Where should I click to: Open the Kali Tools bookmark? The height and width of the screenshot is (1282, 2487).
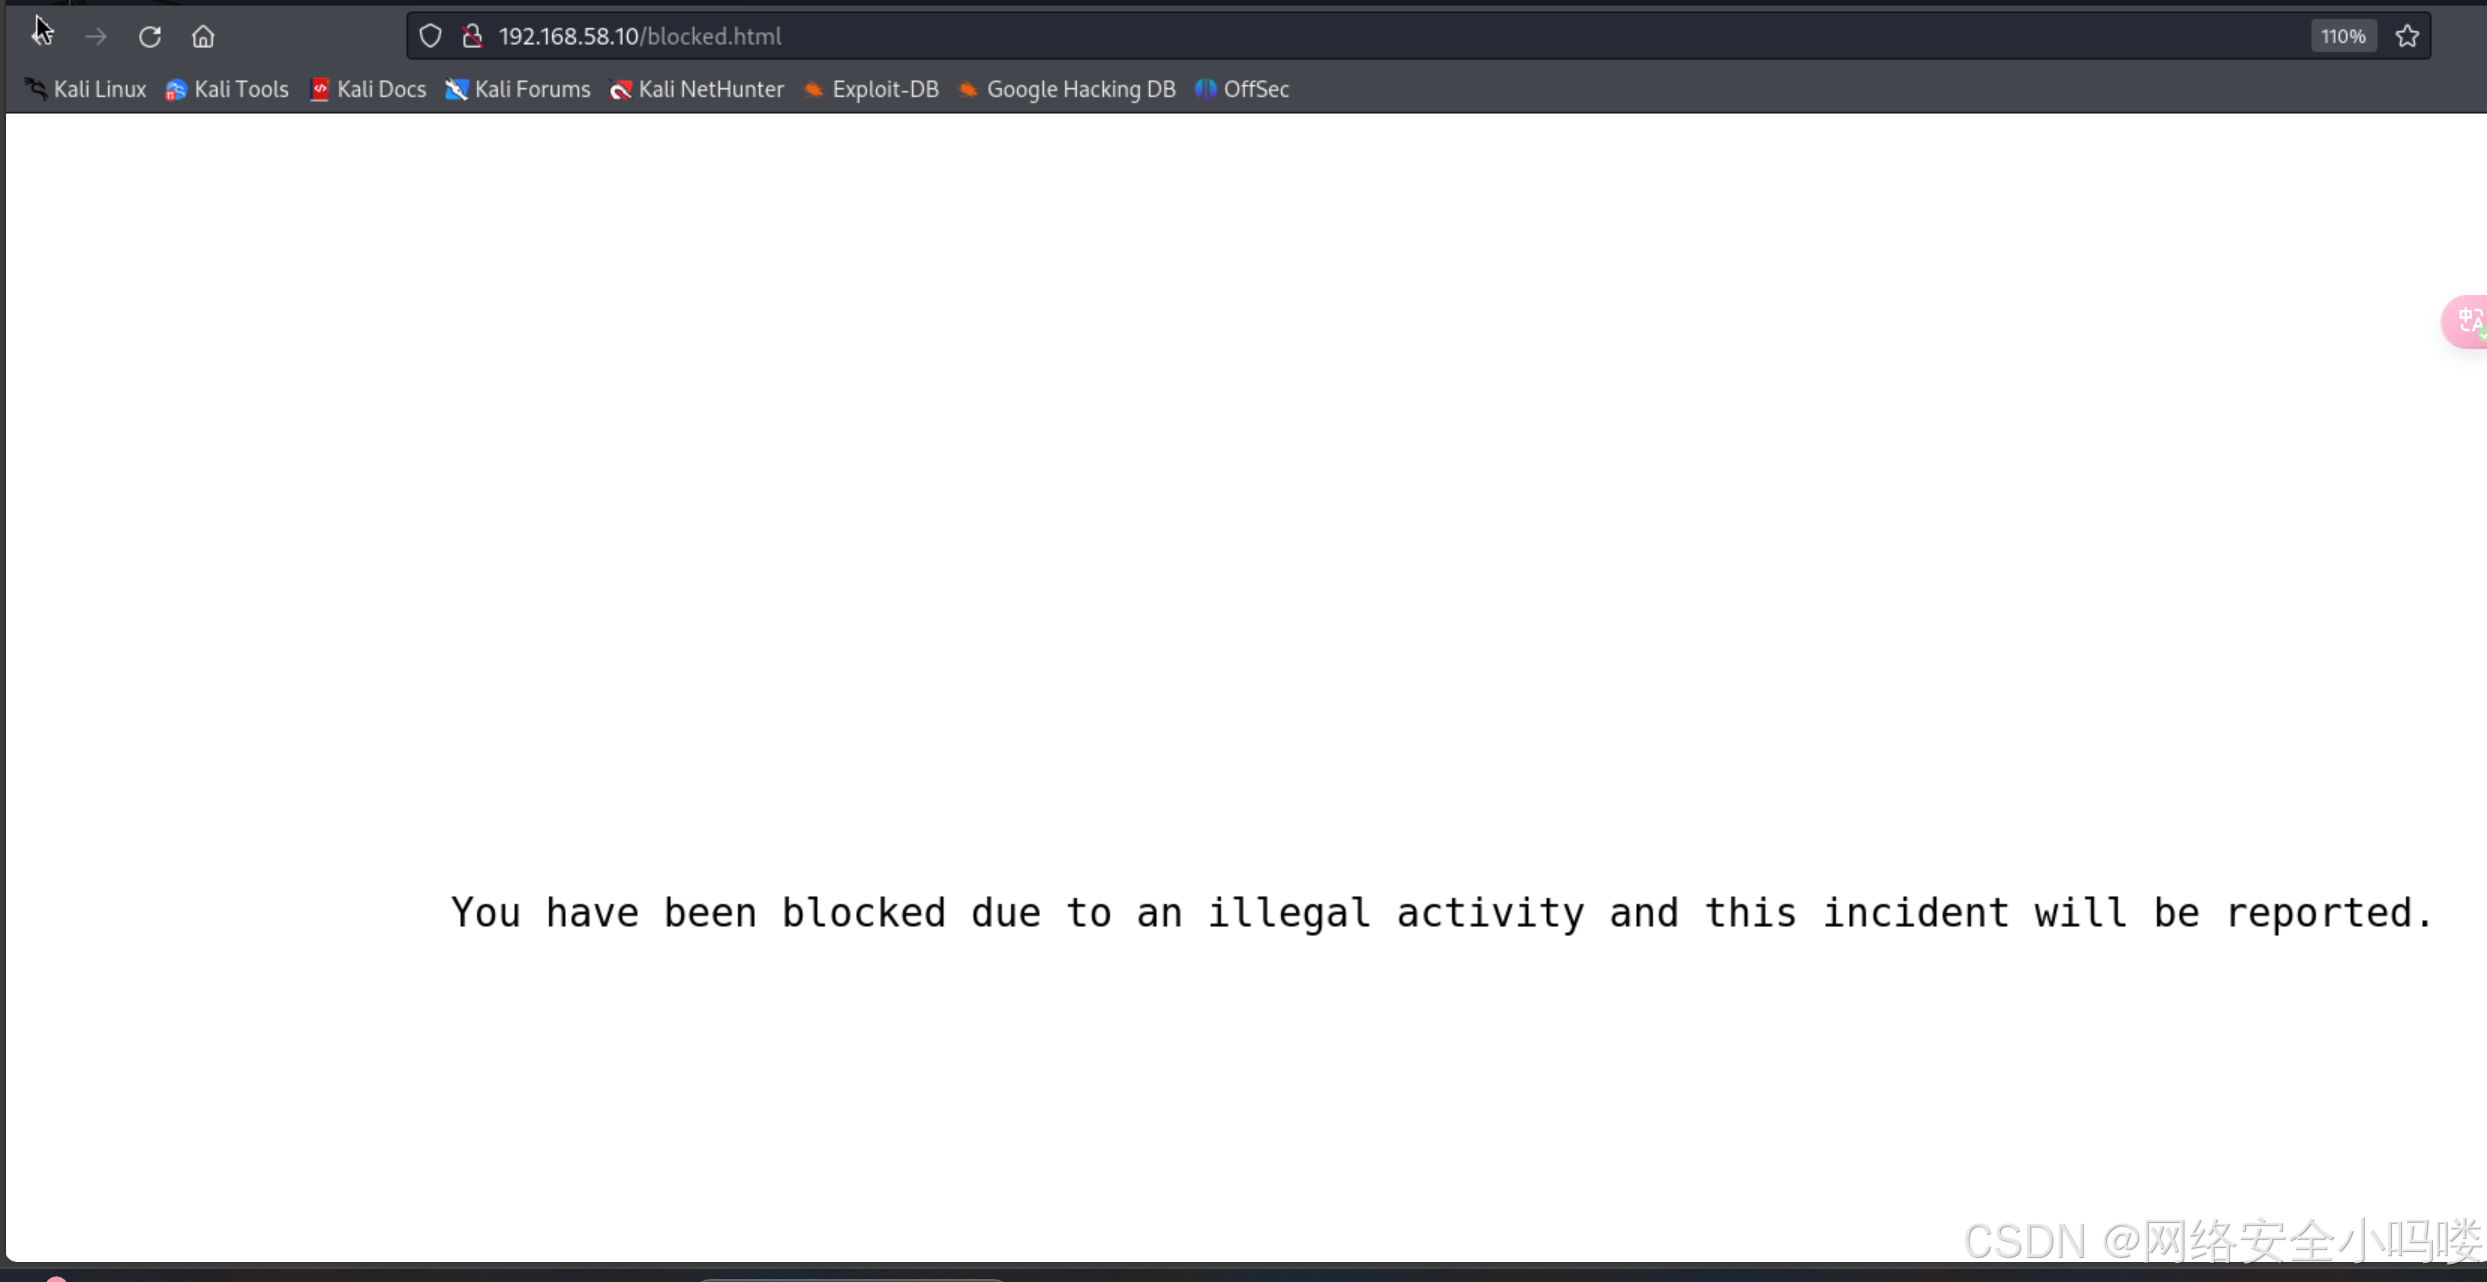(x=228, y=90)
